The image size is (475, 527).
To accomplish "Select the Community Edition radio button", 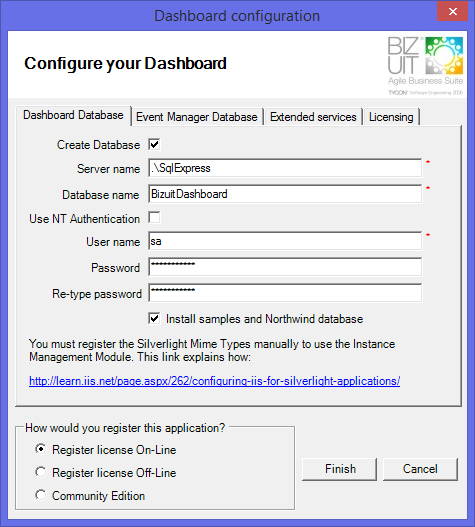I will [x=41, y=495].
